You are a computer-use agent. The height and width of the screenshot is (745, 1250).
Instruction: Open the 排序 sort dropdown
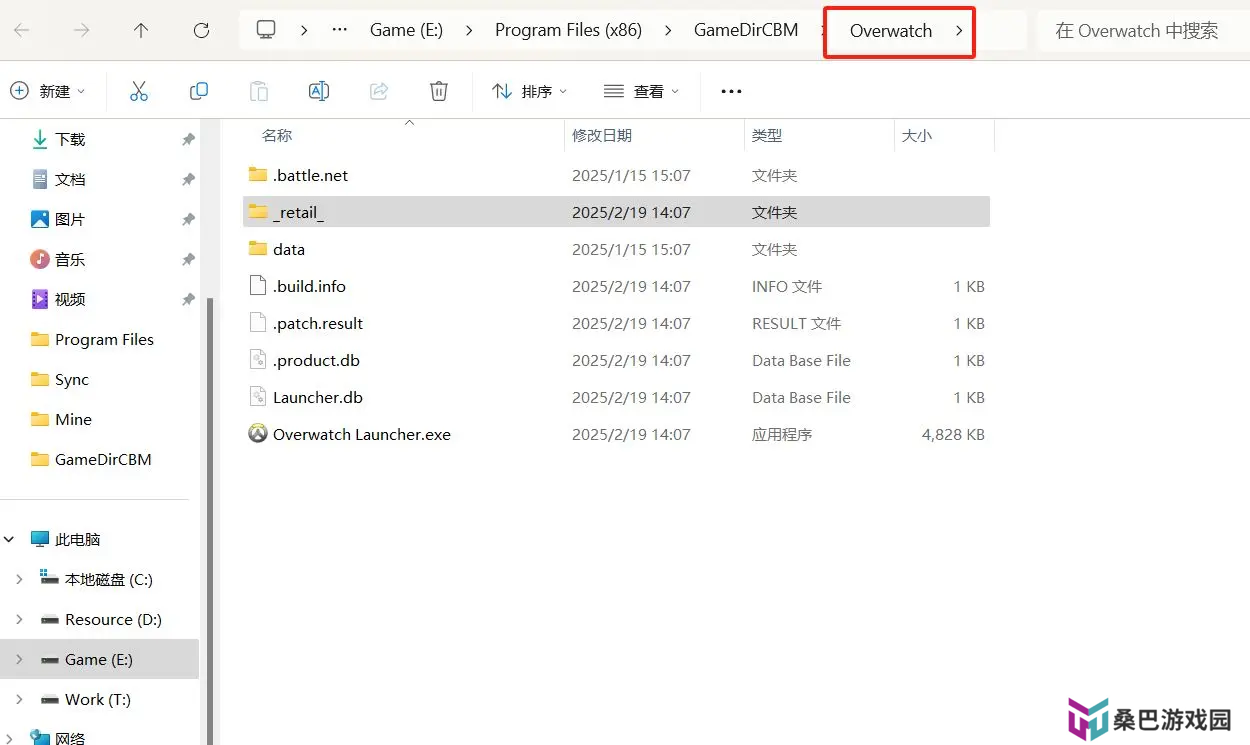pyautogui.click(x=530, y=91)
